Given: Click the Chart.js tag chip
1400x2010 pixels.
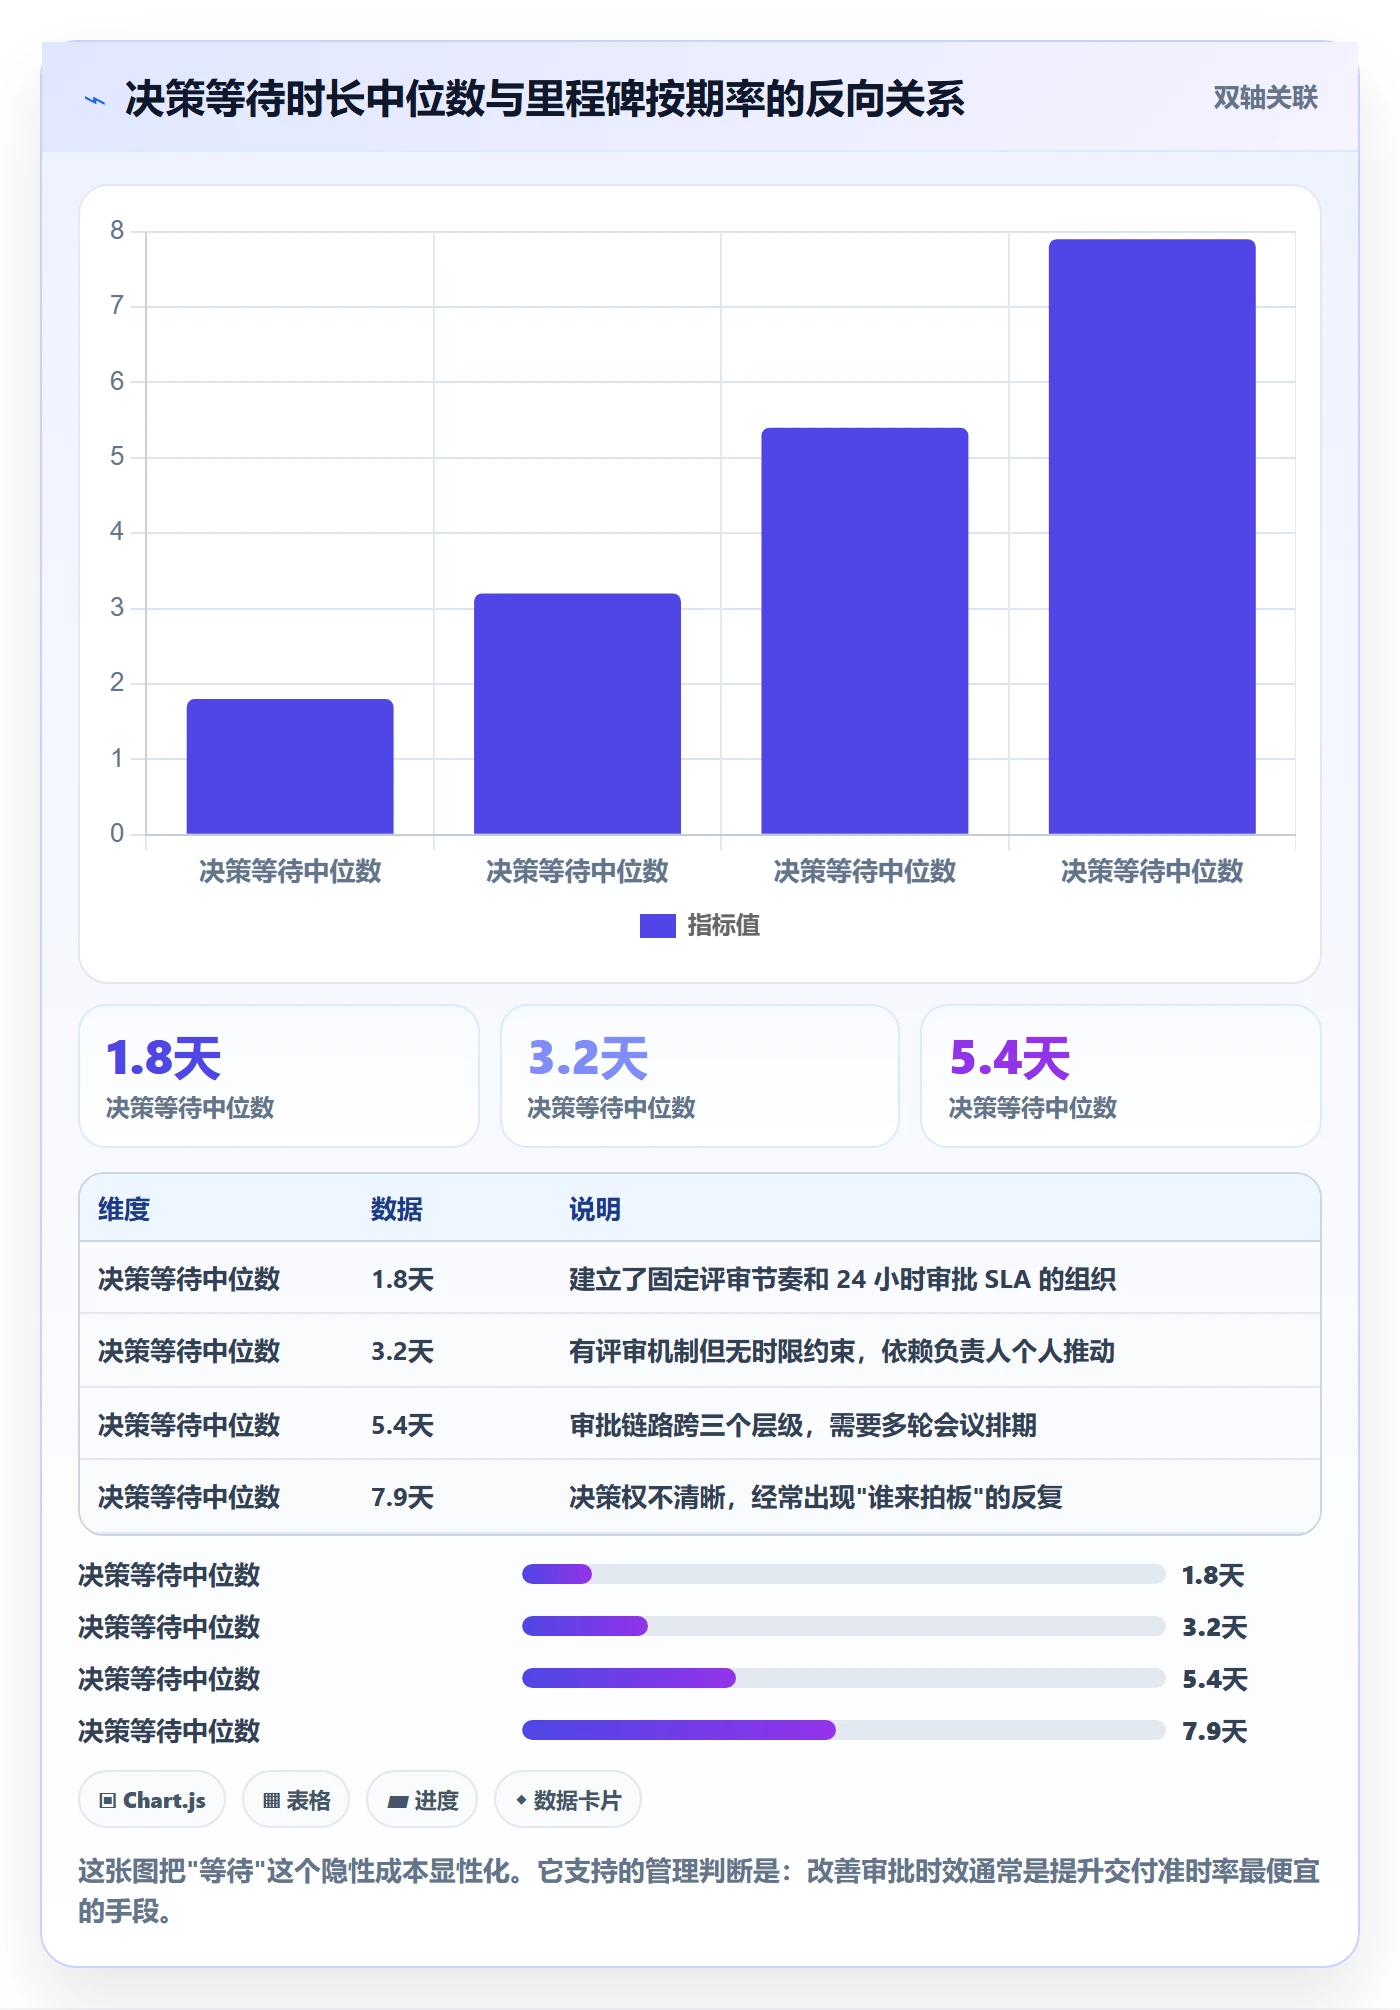Looking at the screenshot, I should (x=152, y=1800).
